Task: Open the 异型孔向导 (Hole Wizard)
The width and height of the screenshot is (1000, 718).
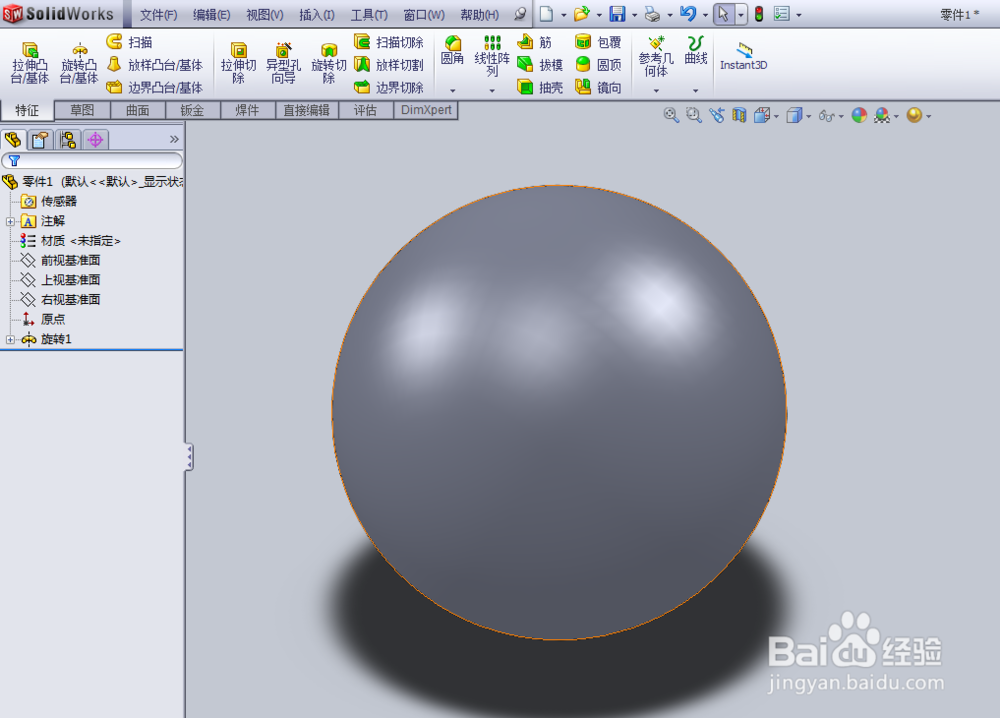Action: [x=283, y=62]
